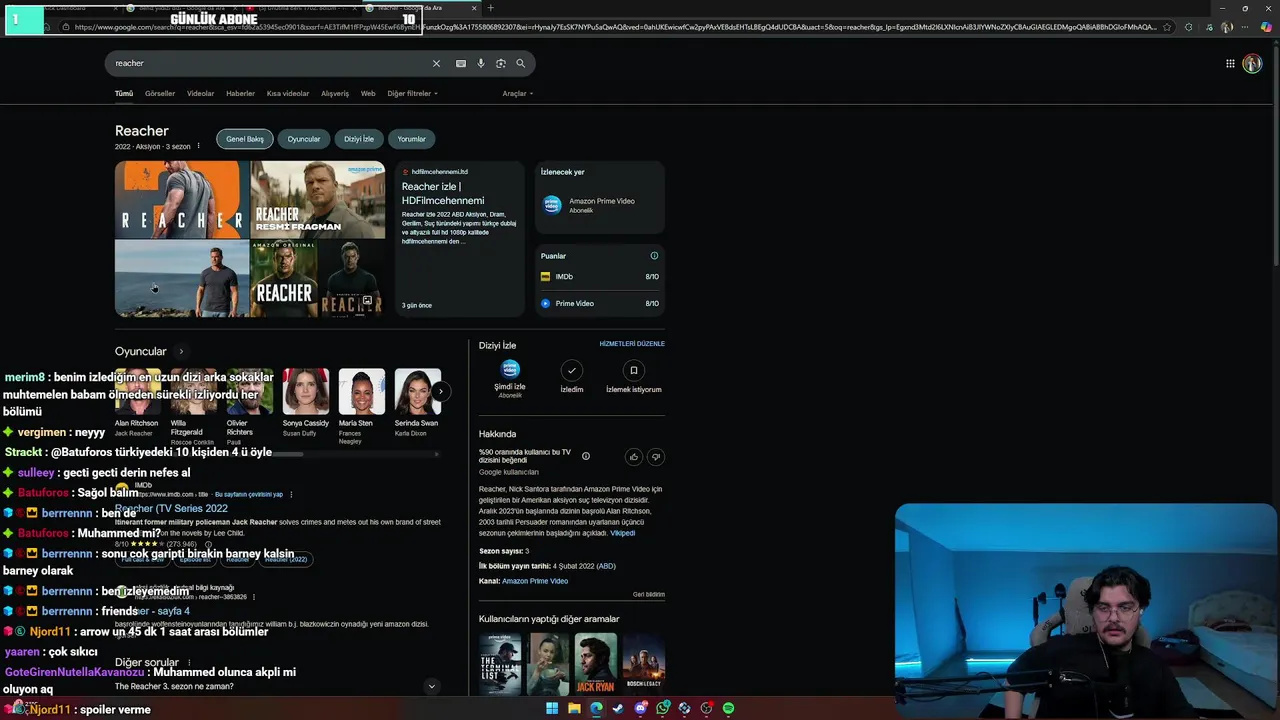Click the Oyuncular chip button
The height and width of the screenshot is (720, 1280).
pyautogui.click(x=304, y=139)
